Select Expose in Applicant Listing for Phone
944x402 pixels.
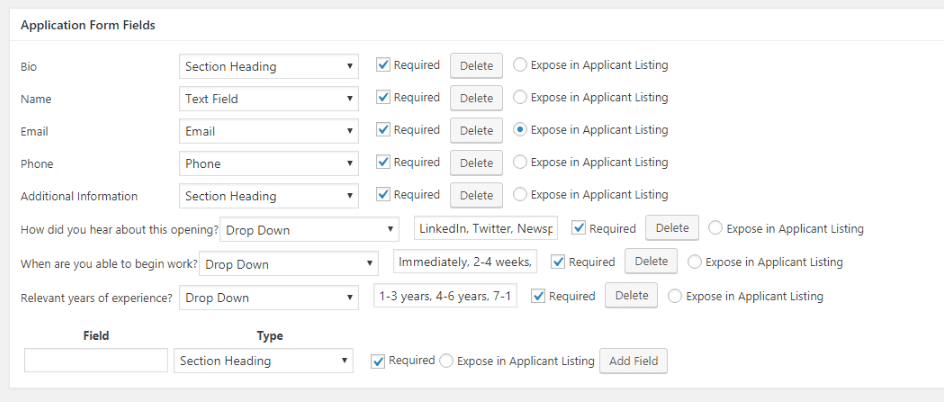pyautogui.click(x=520, y=162)
